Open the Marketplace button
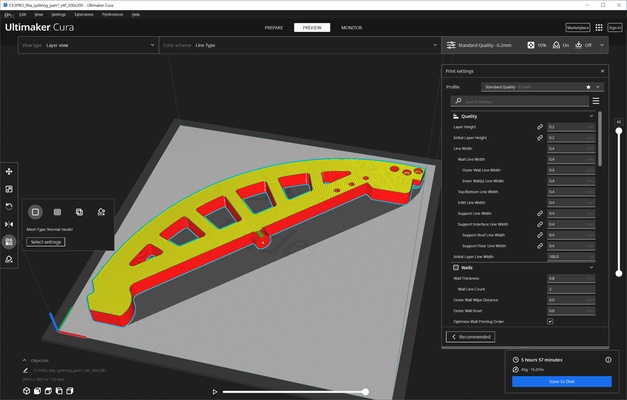 (578, 28)
